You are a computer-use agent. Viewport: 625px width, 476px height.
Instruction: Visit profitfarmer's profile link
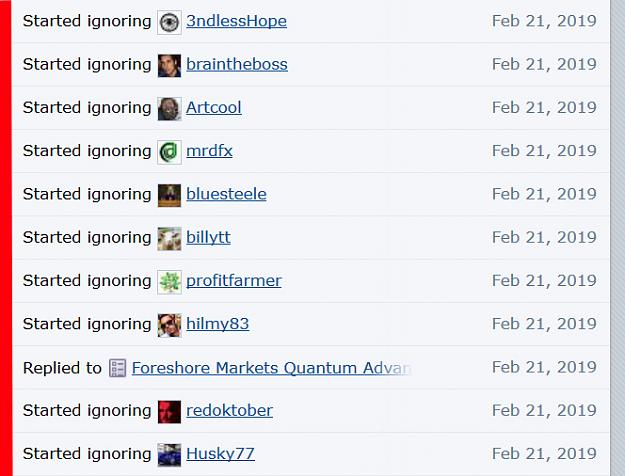click(234, 281)
